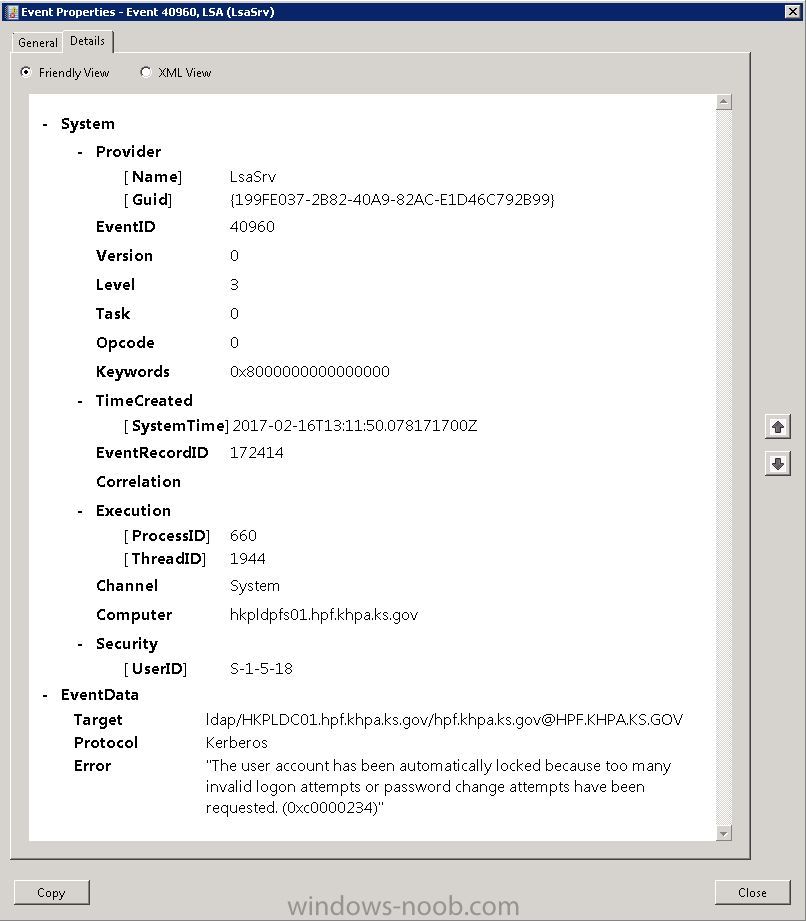Viewport: 806px width, 921px height.
Task: Click the Level value 3
Action: tap(234, 285)
